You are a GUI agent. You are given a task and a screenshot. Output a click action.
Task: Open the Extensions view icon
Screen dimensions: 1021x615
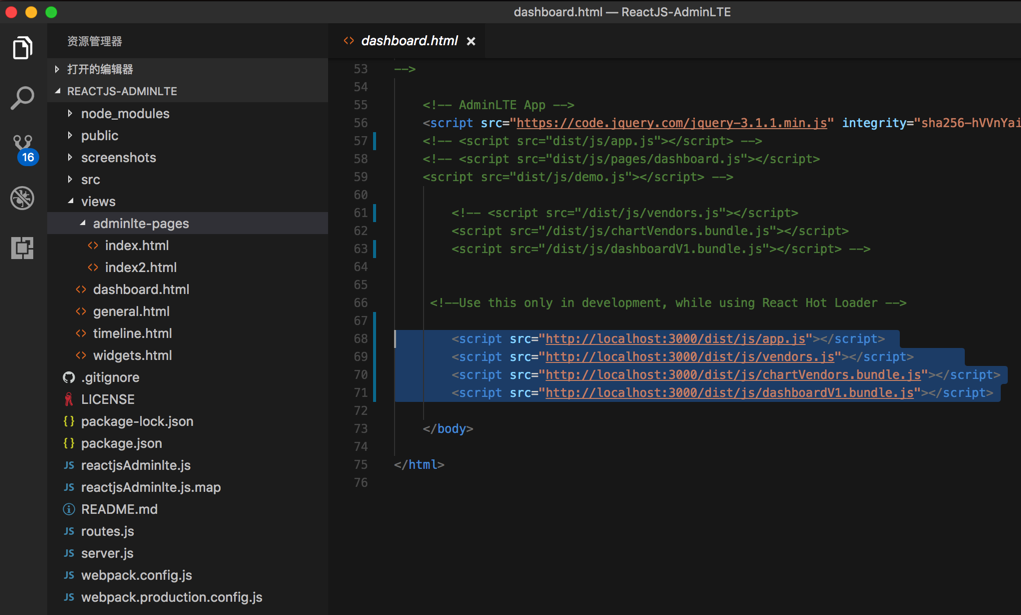click(x=22, y=248)
